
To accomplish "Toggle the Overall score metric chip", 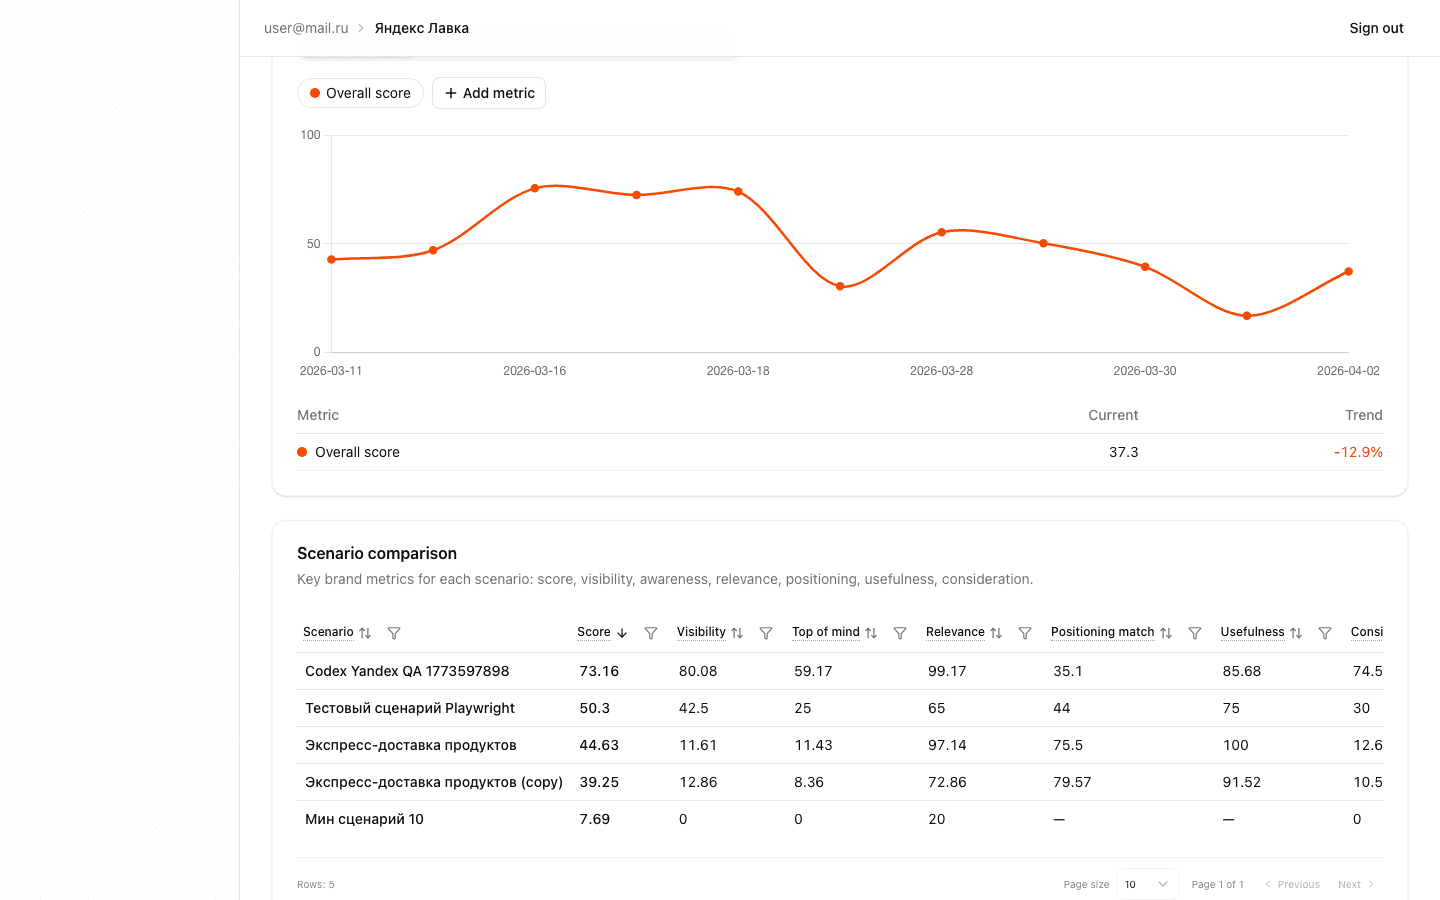I will tap(360, 93).
